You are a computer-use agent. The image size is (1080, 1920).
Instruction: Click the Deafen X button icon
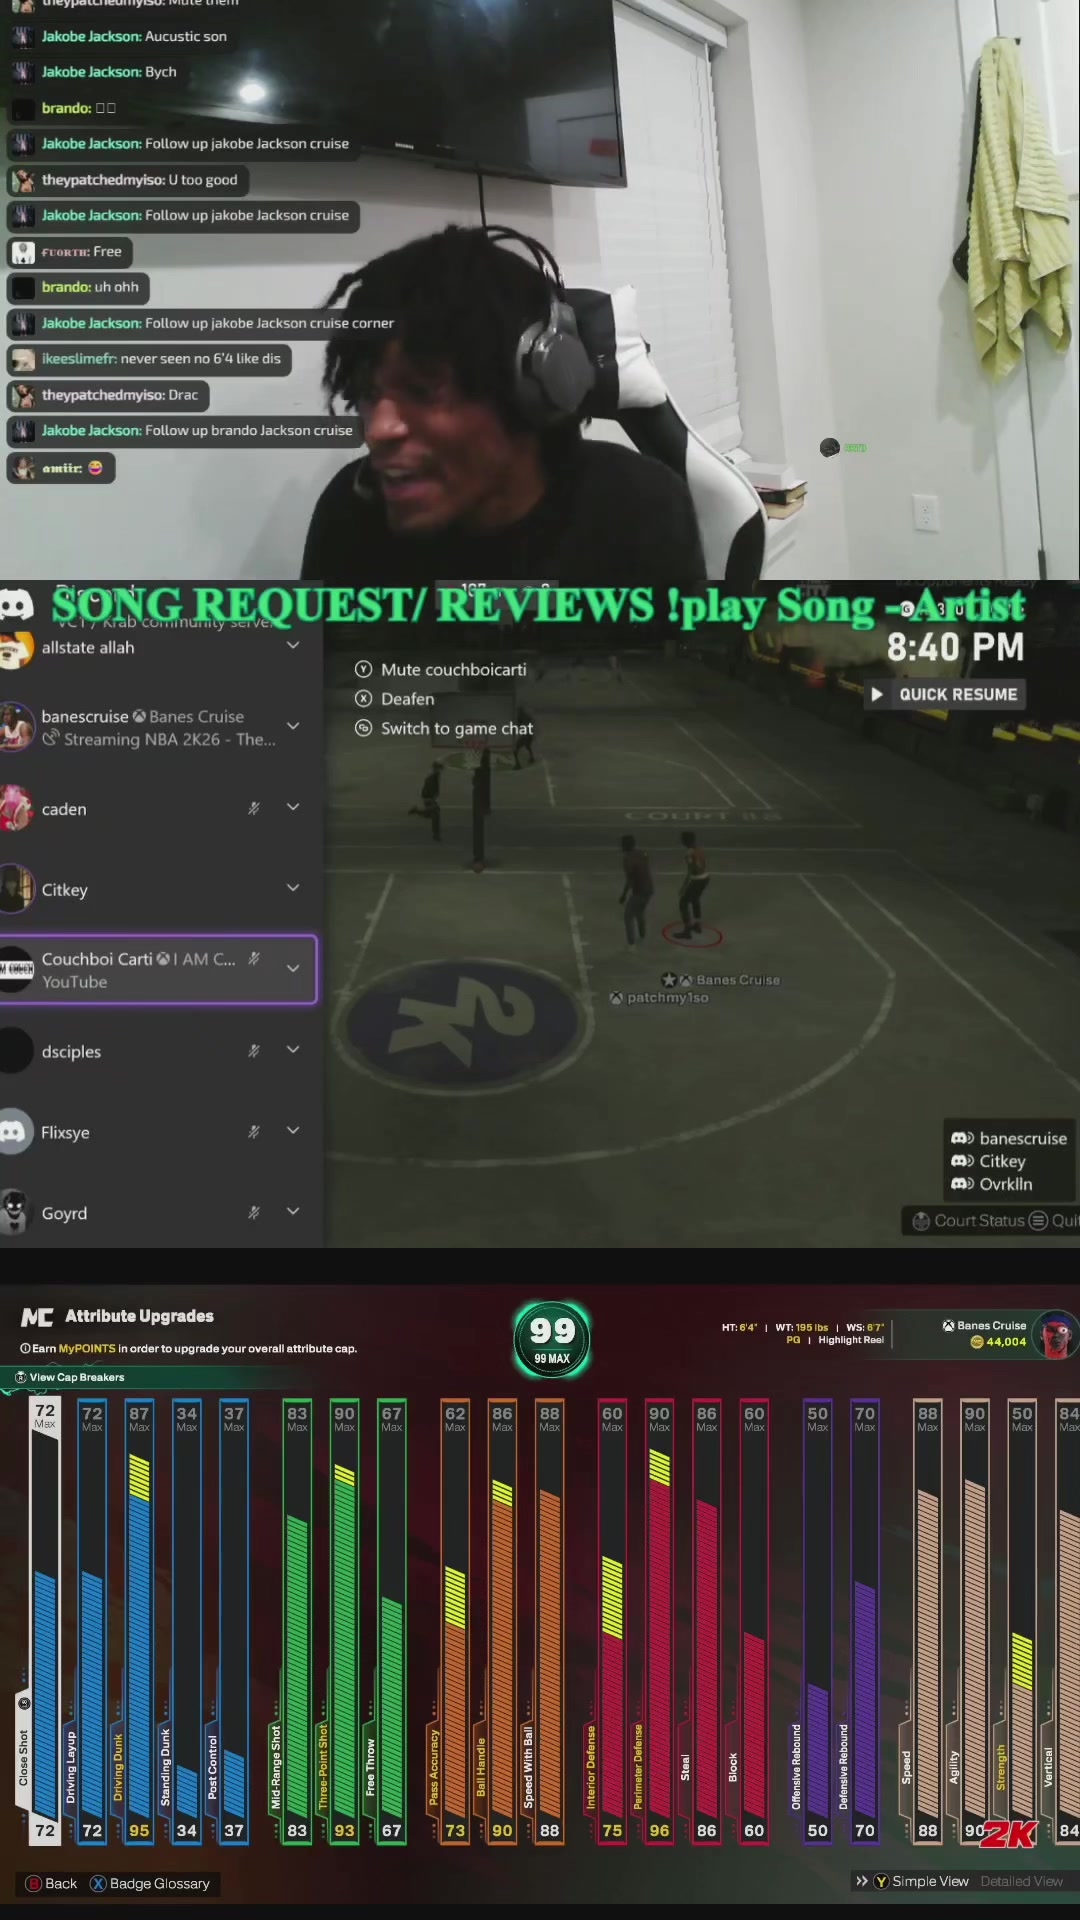363,699
